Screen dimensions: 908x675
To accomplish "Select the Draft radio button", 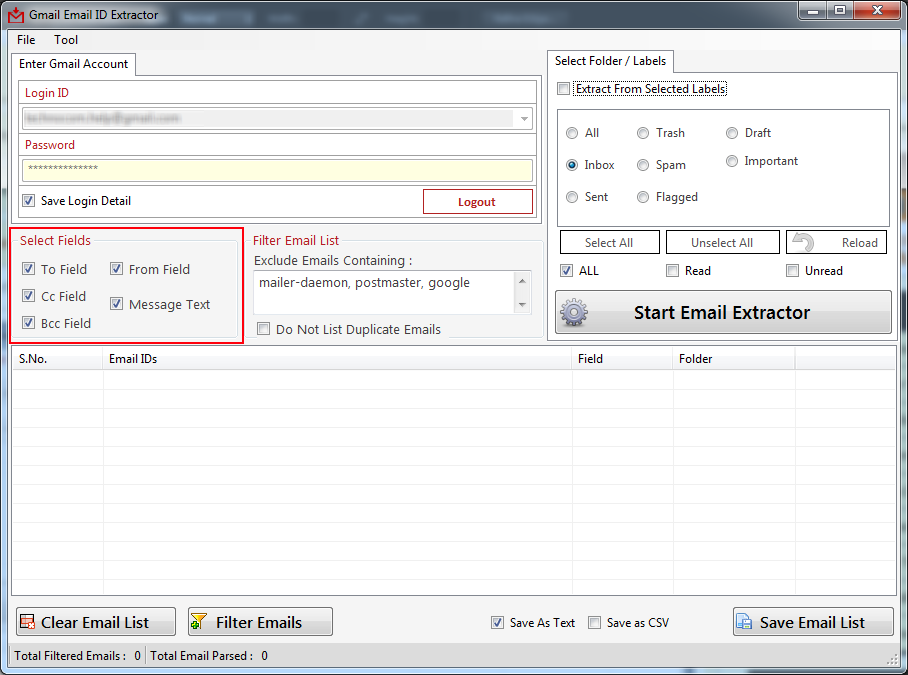I will (732, 133).
